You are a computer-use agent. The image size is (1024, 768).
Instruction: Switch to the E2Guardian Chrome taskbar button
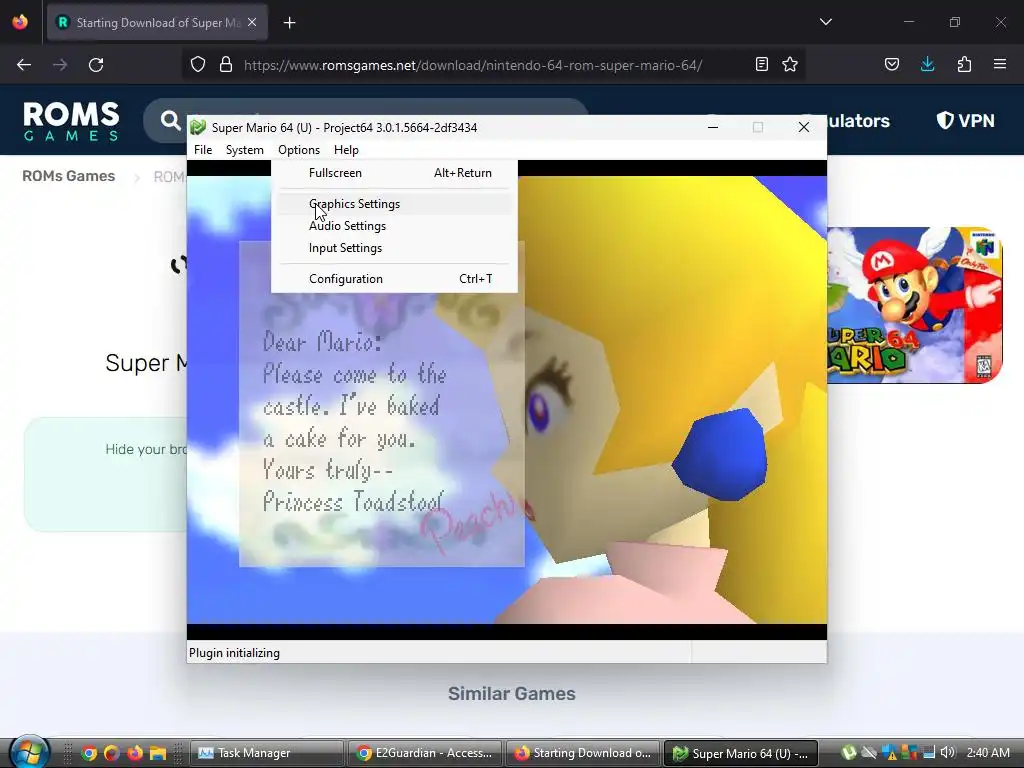(x=424, y=753)
